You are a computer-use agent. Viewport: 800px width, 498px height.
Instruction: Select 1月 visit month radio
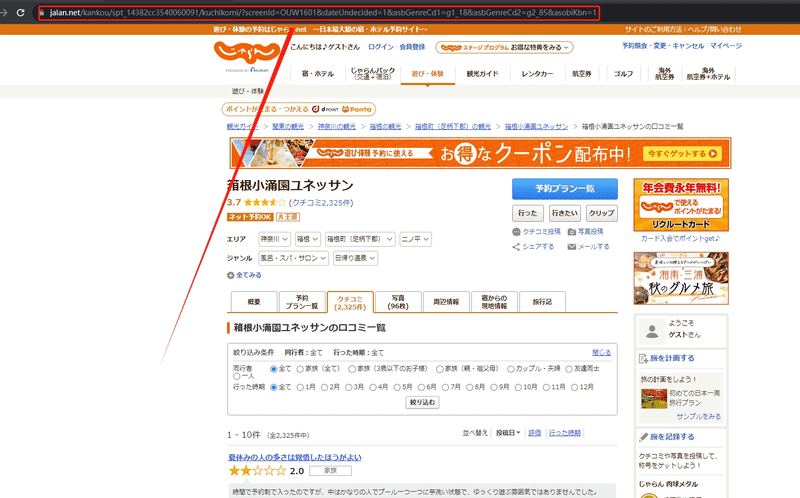point(300,388)
